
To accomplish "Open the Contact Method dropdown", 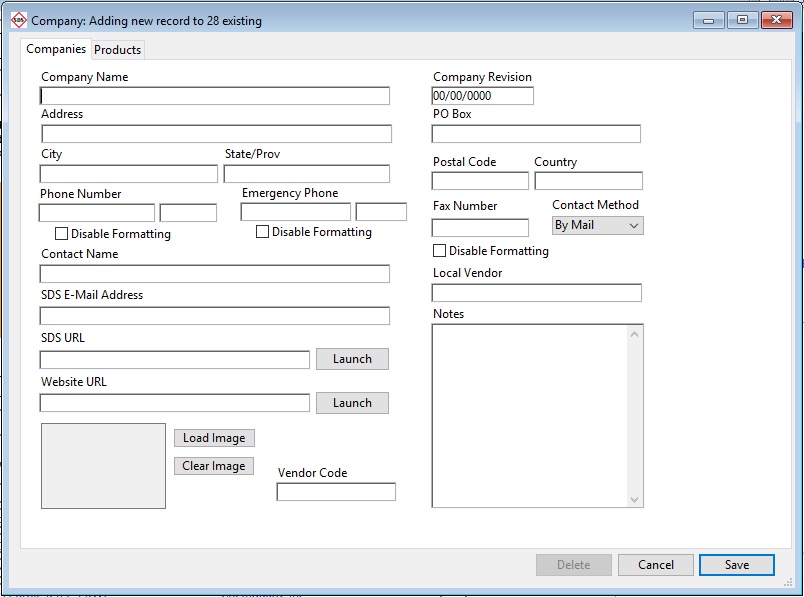I will (x=597, y=225).
